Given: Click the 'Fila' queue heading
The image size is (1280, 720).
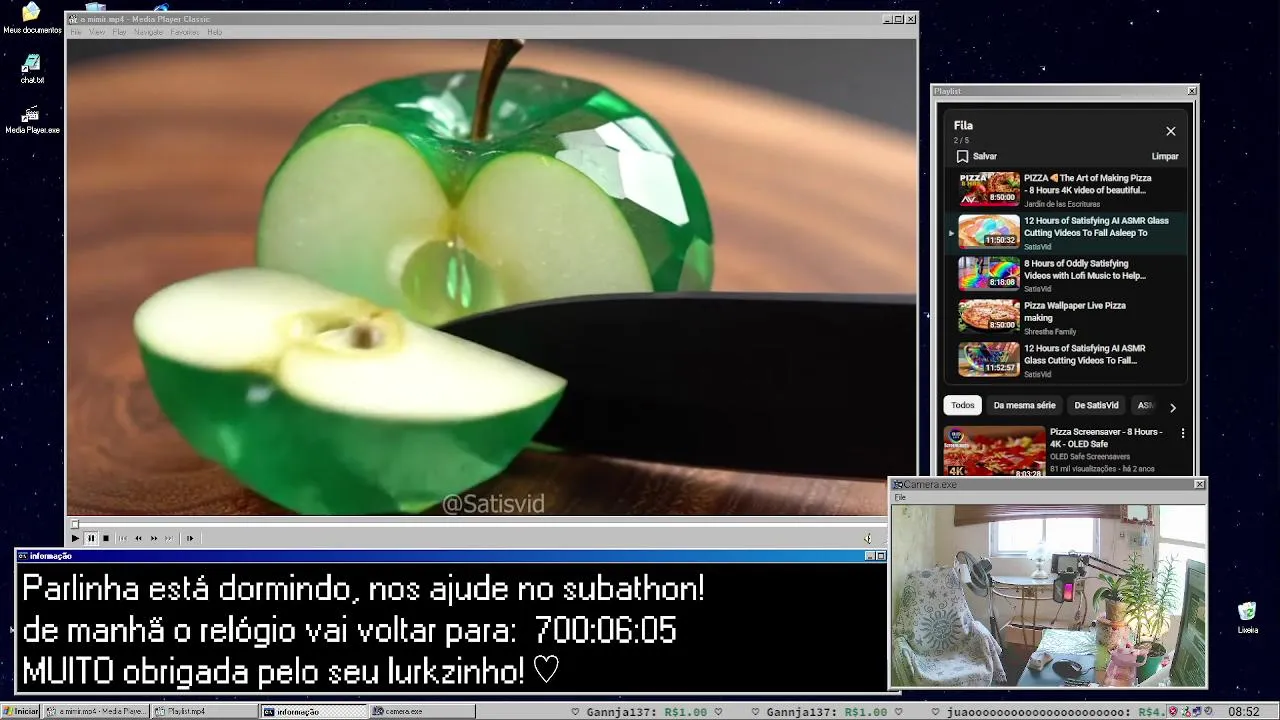Looking at the screenshot, I should (963, 125).
